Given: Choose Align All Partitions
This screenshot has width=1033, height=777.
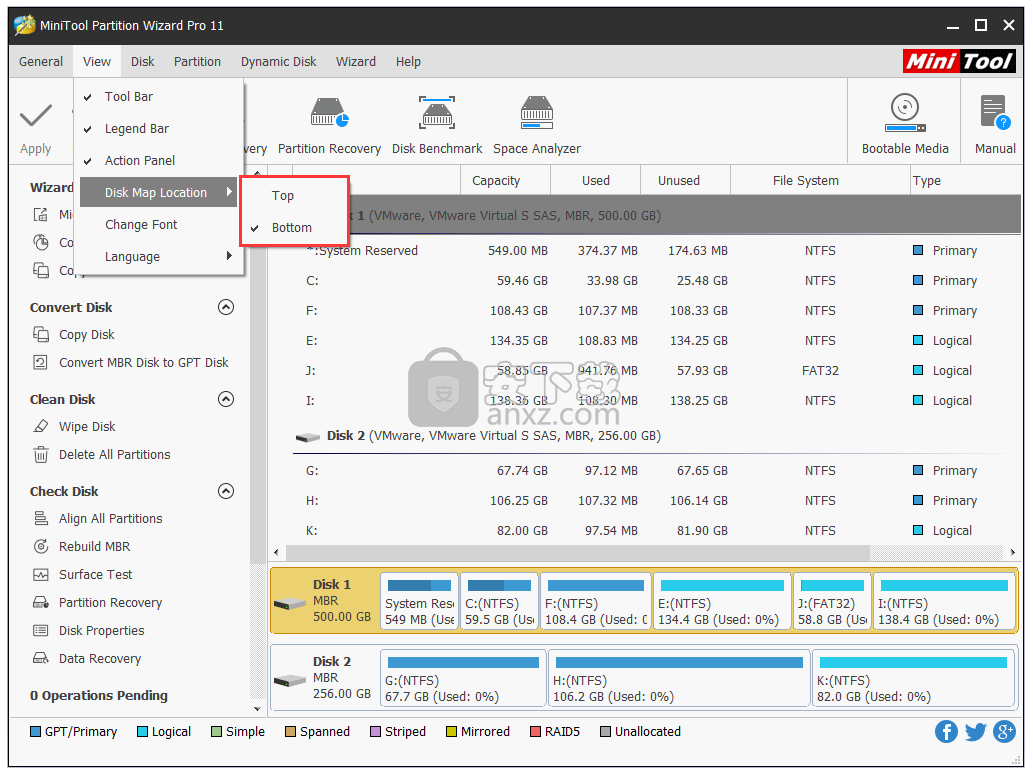Looking at the screenshot, I should pyautogui.click(x=111, y=519).
